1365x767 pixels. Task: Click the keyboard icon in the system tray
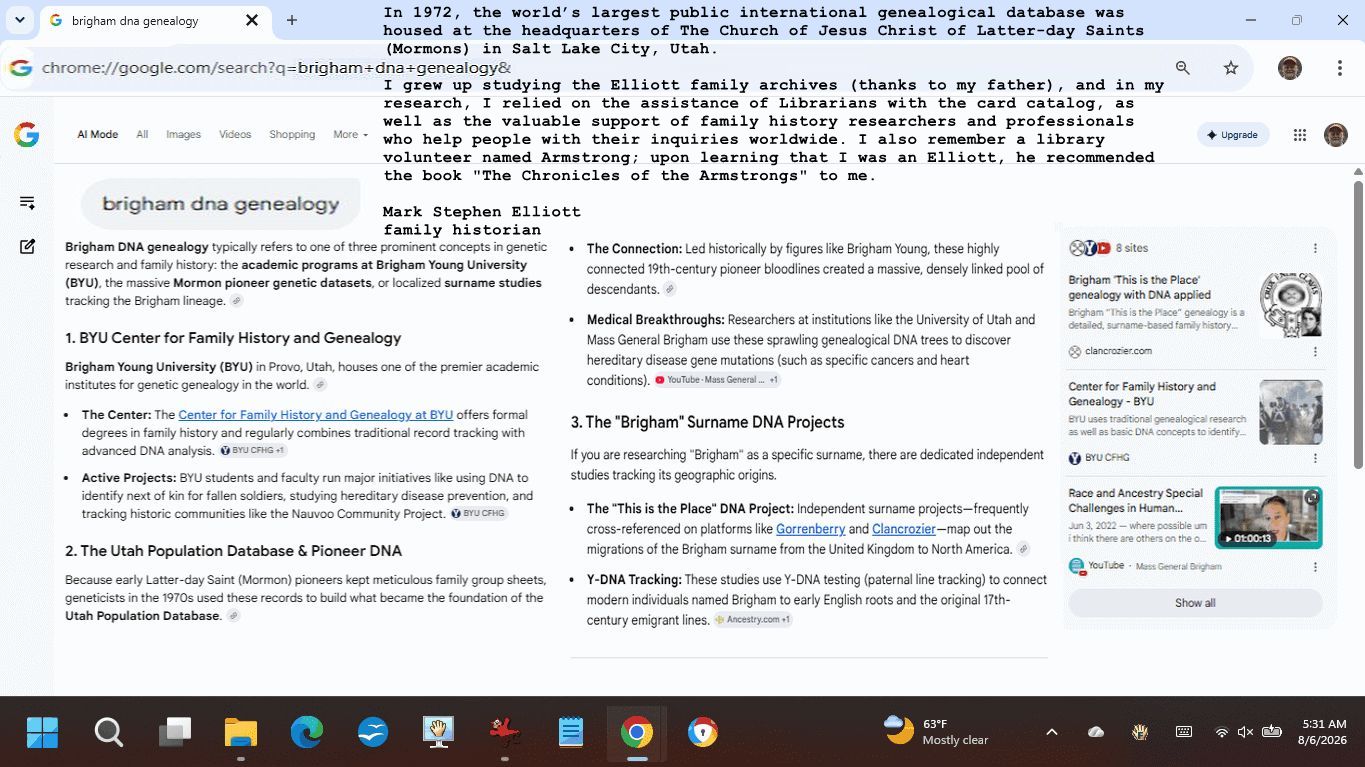(1184, 732)
